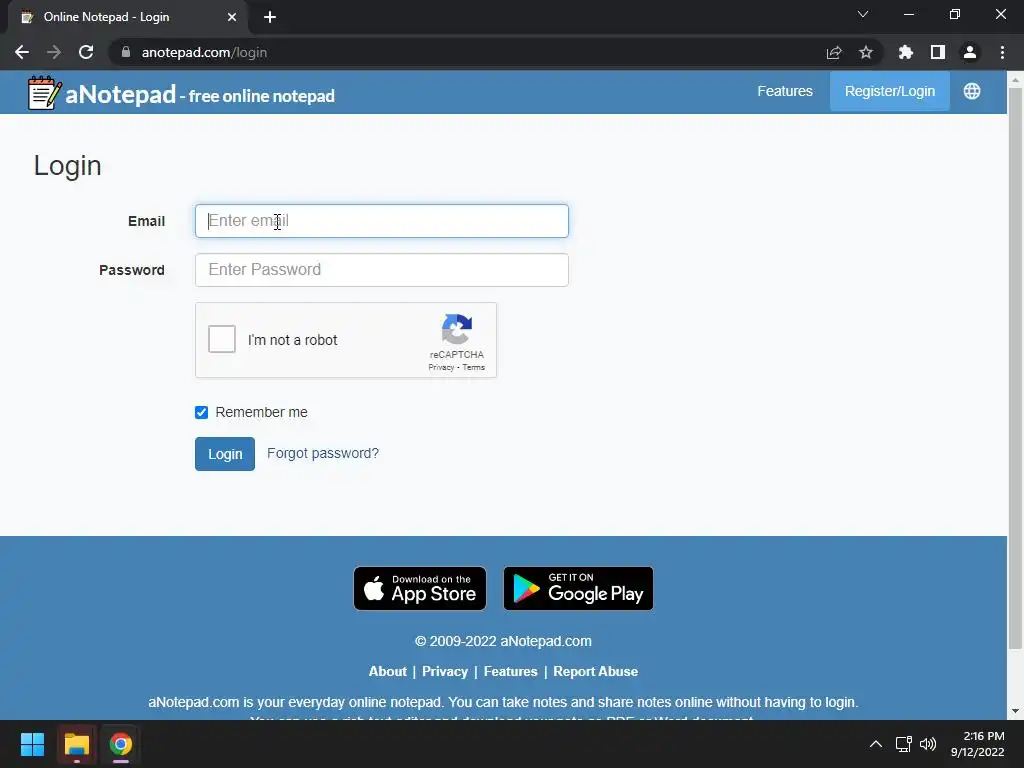
Task: Click Download on the App Store badge
Action: (420, 588)
